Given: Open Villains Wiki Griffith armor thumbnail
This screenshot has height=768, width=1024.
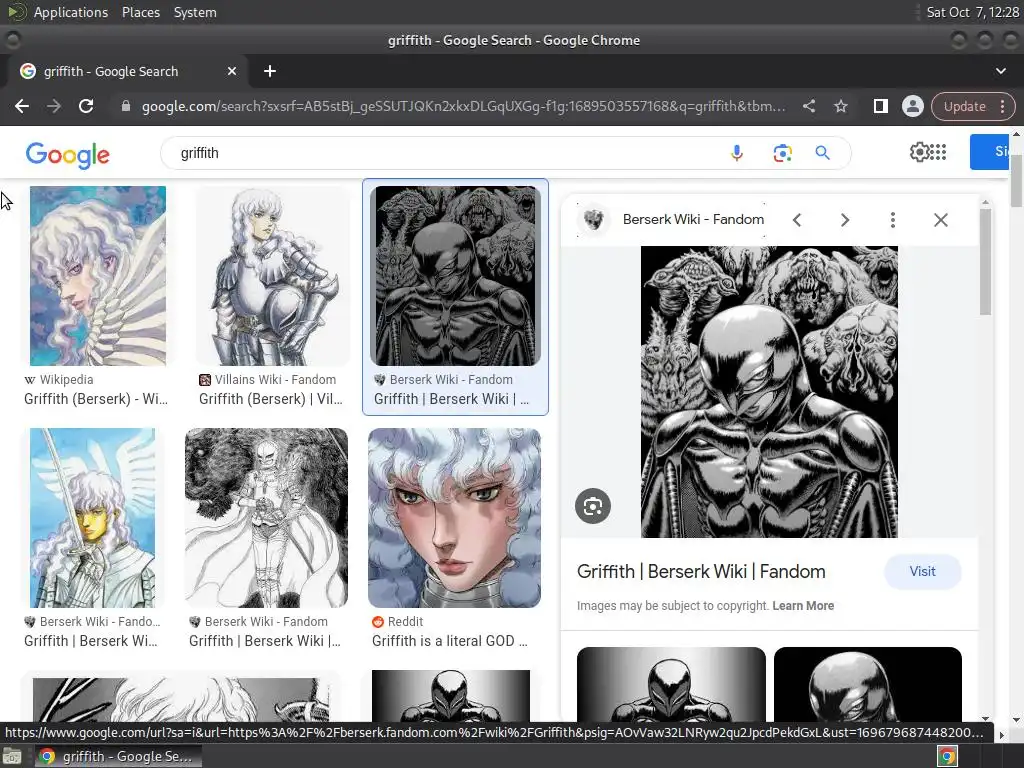Looking at the screenshot, I should (x=274, y=276).
